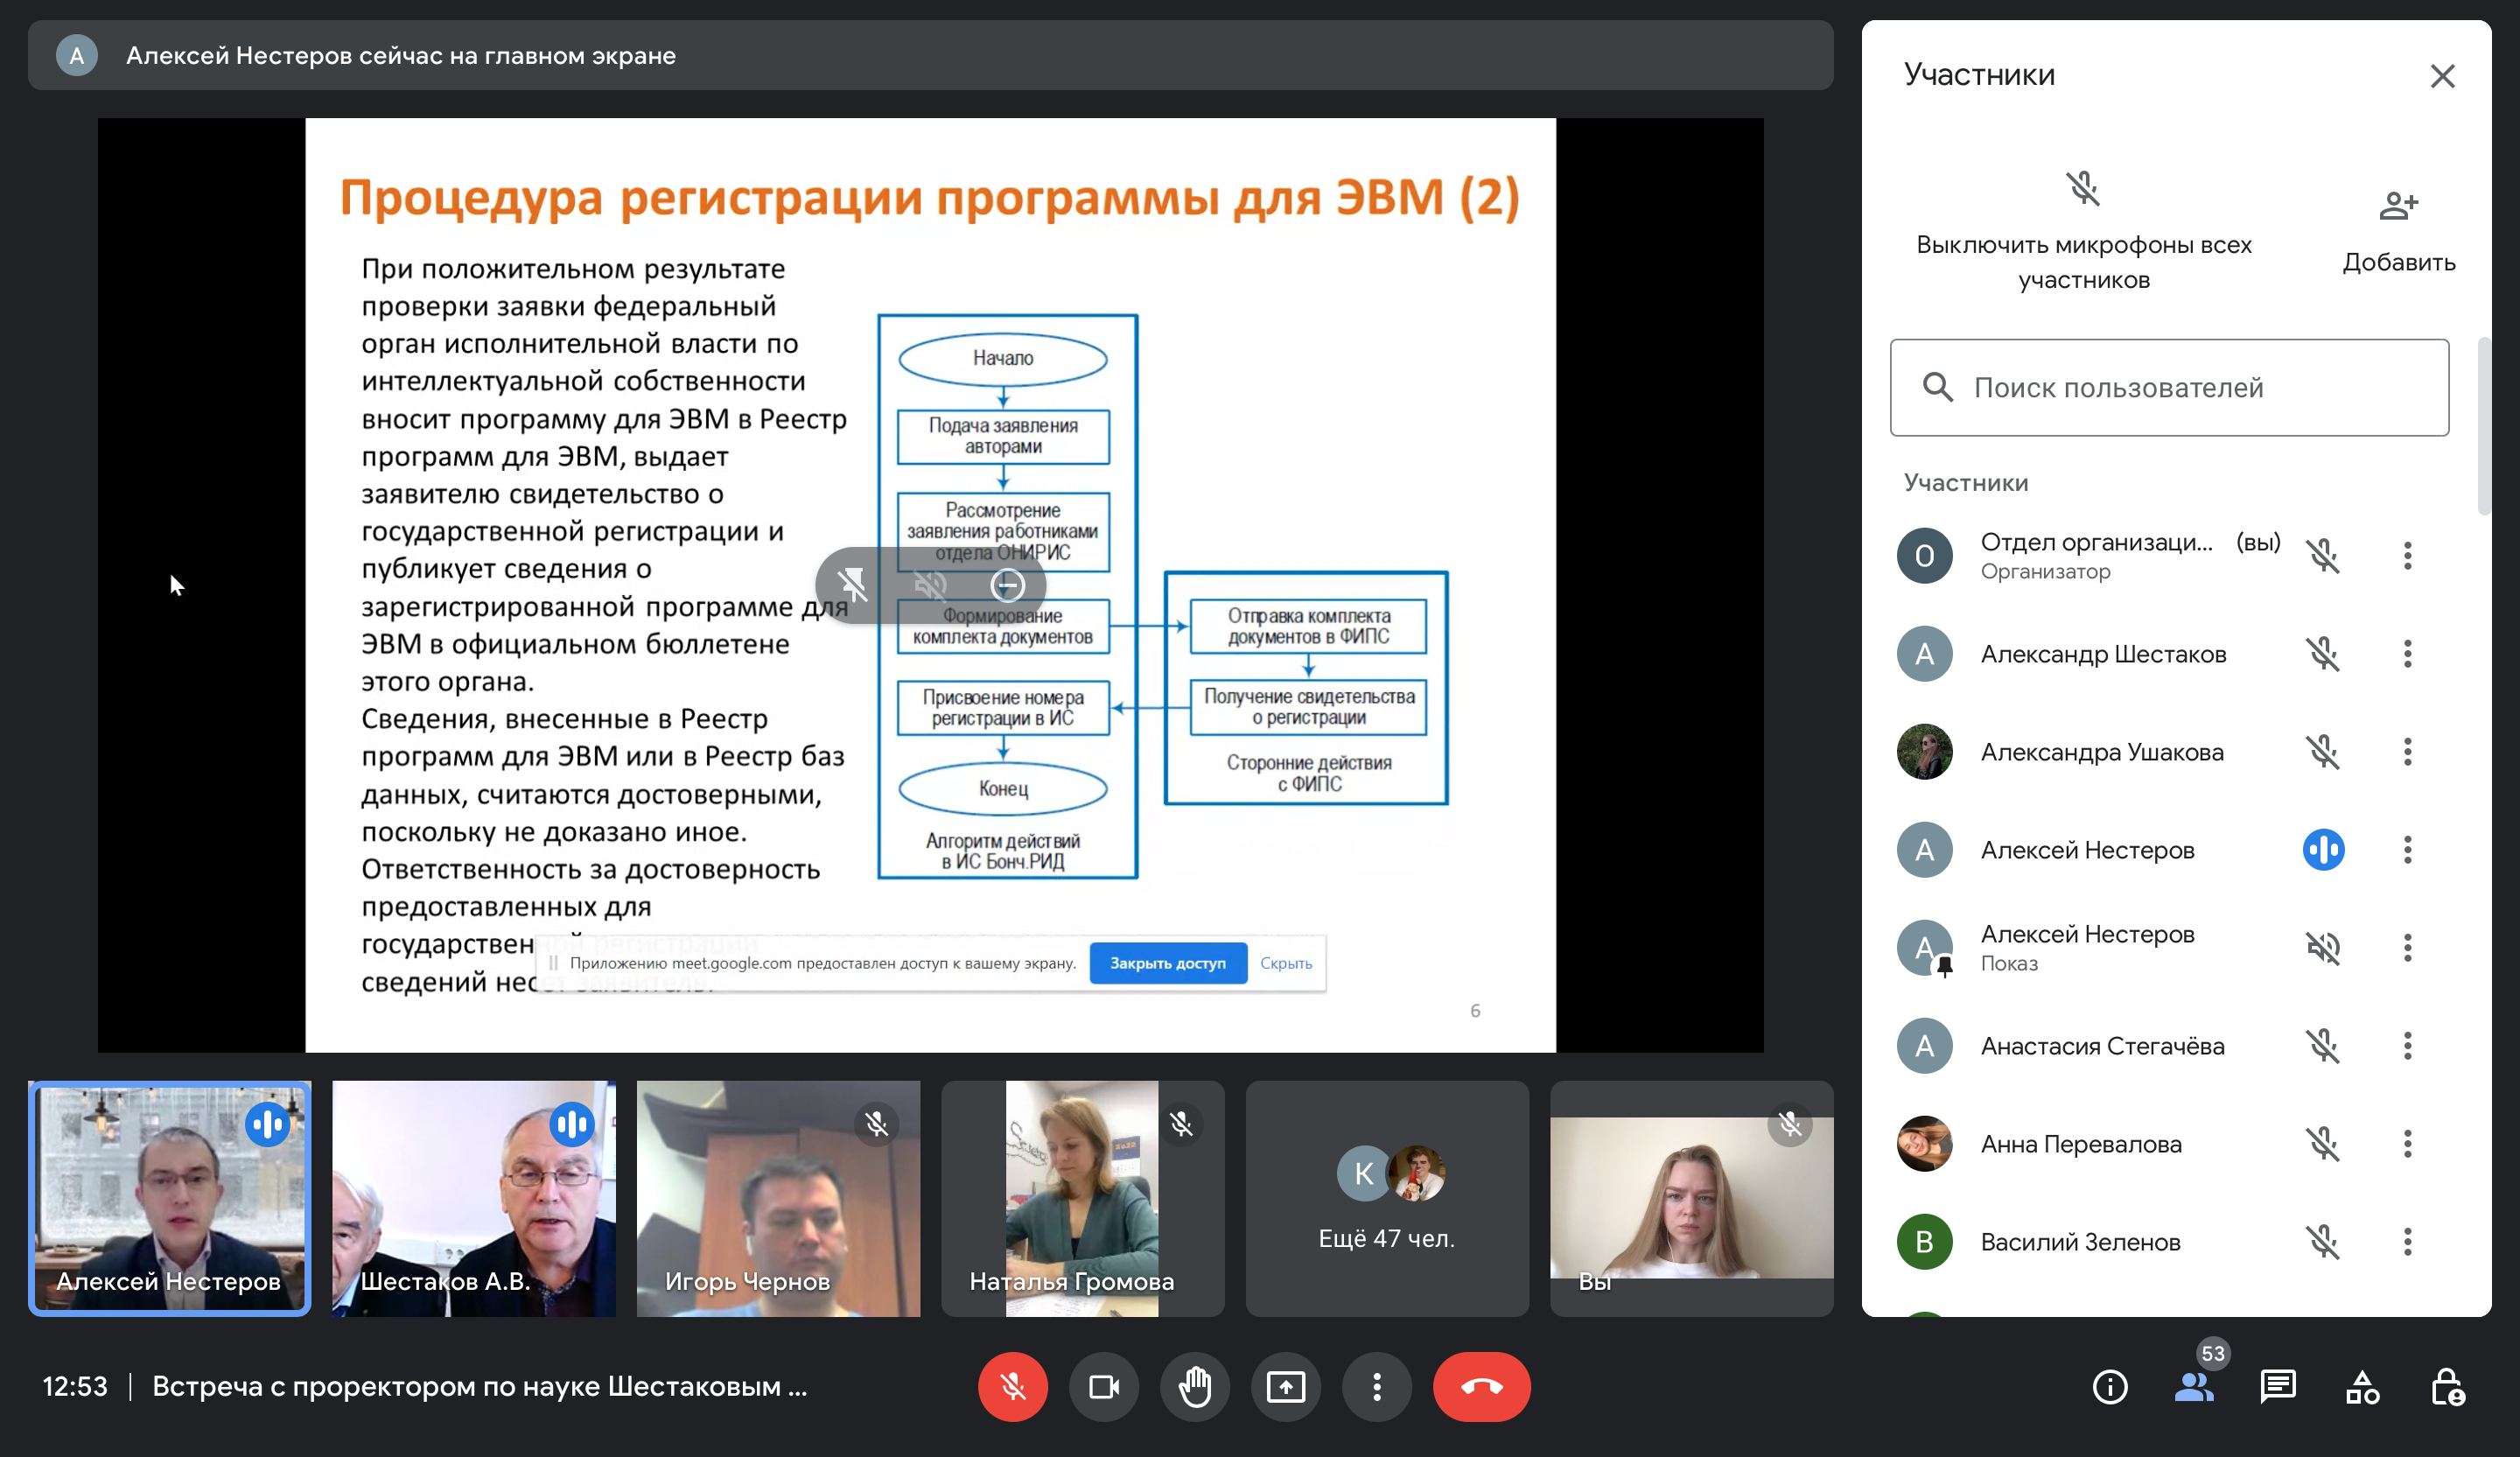The height and width of the screenshot is (1457, 2520).
Task: Open three-dot menu in bottom call bar
Action: pyautogui.click(x=1377, y=1387)
